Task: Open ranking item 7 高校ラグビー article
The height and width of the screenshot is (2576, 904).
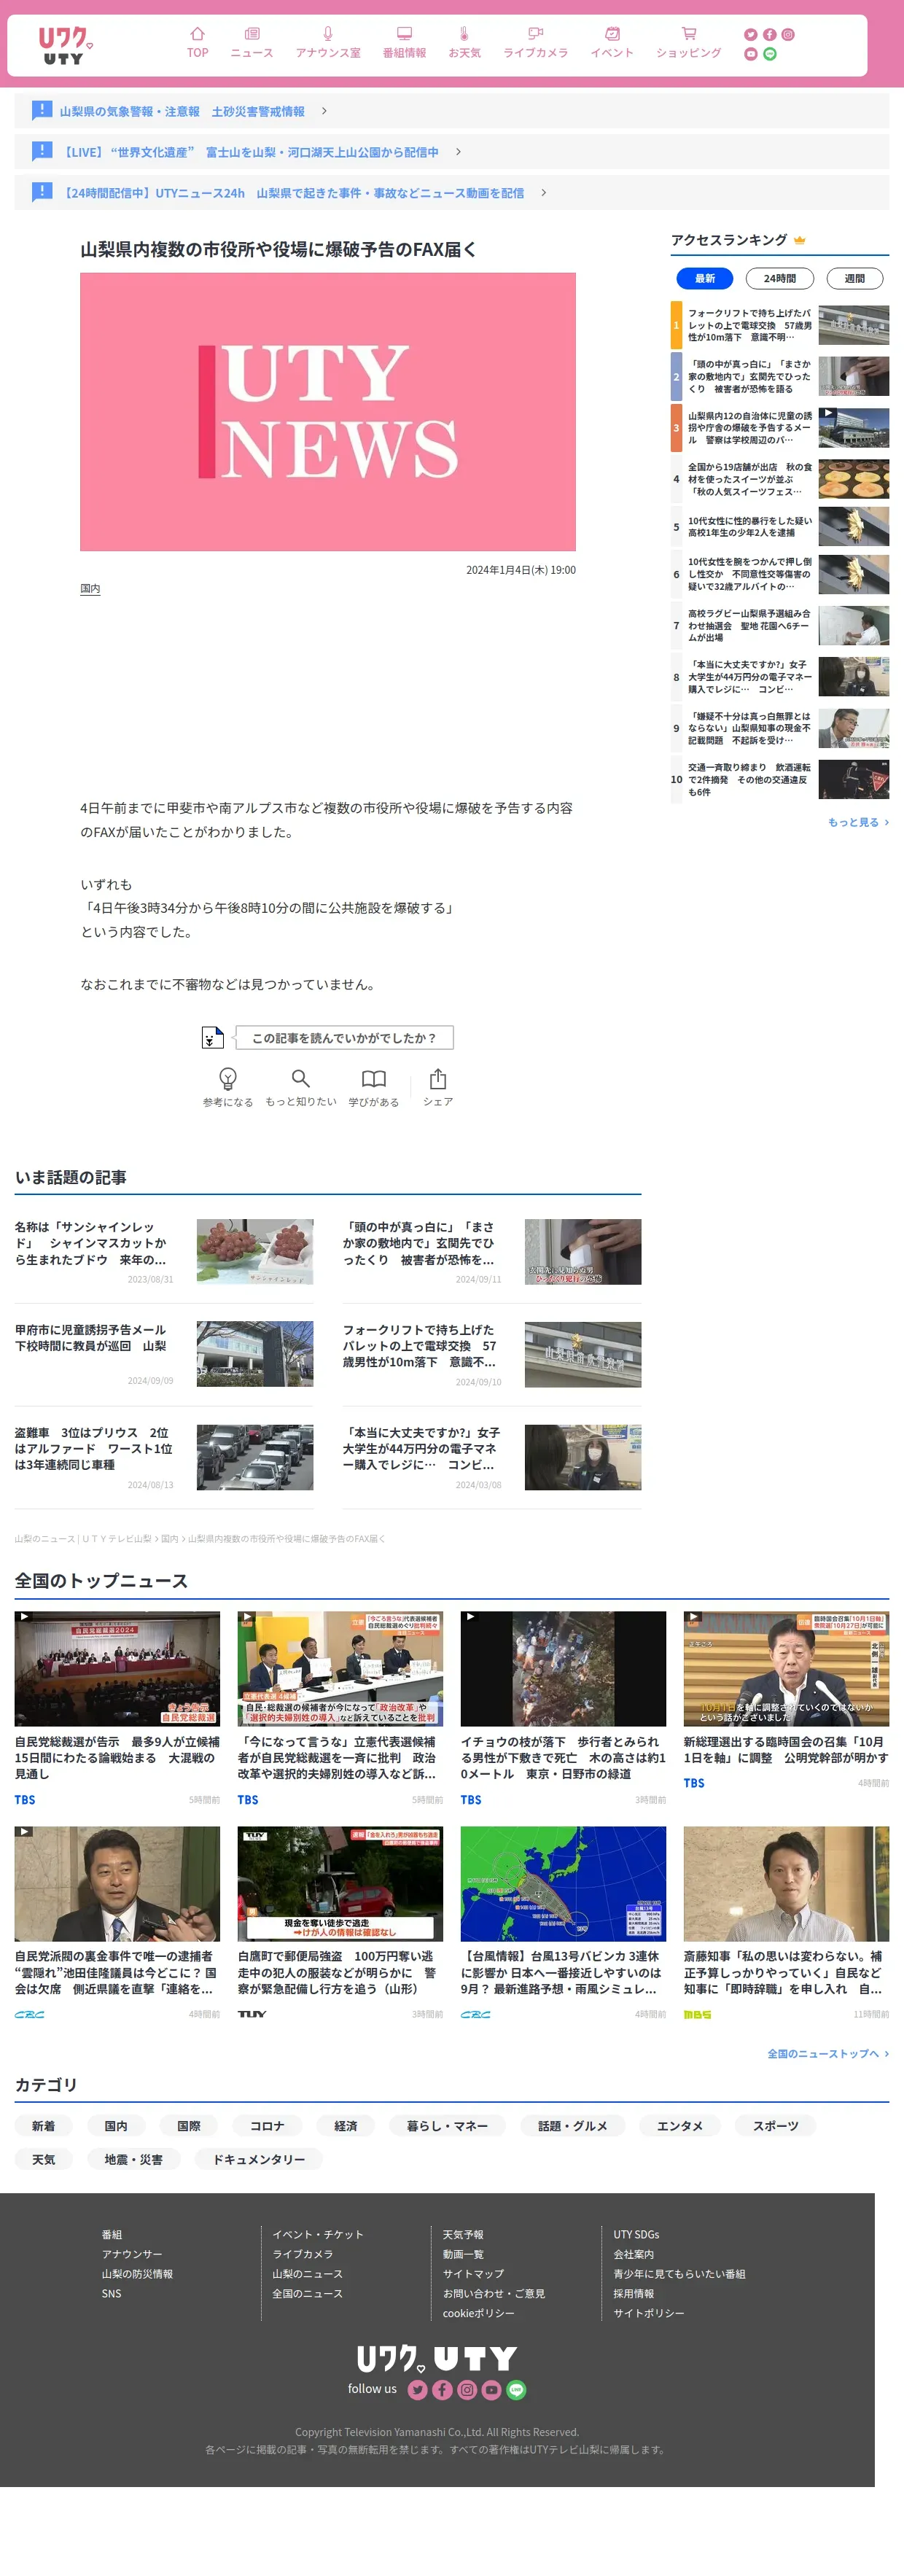Action: pyautogui.click(x=780, y=626)
